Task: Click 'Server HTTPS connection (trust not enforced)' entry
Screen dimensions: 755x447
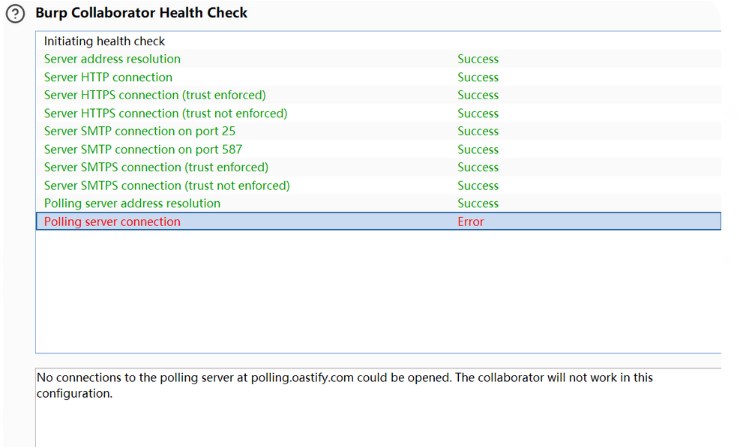Action: [x=165, y=113]
